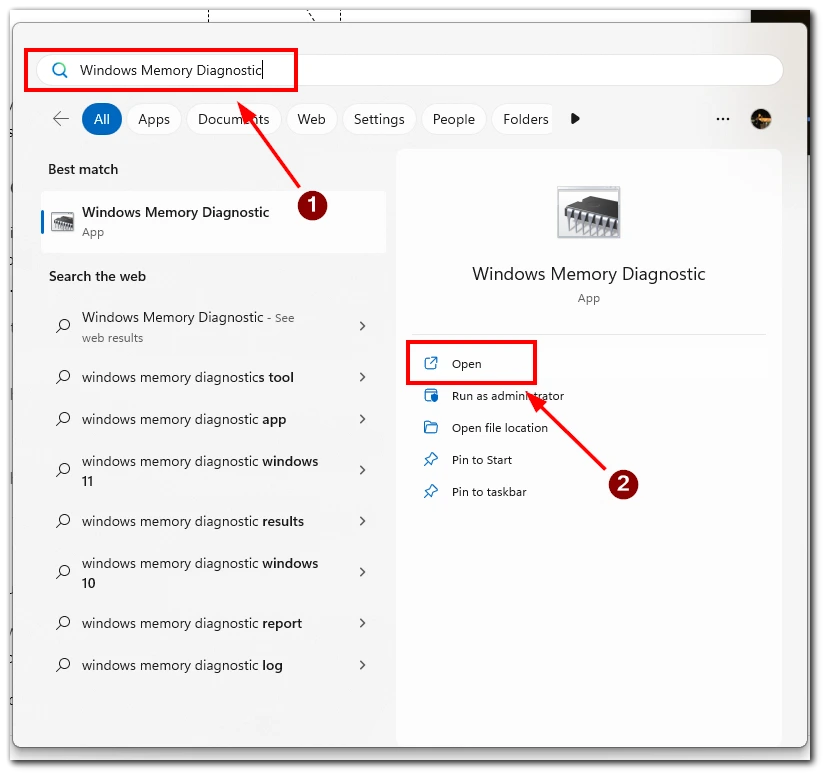This screenshot has height=778, width=828.
Task: Select 'windows memory diagnostic windows 10' suggestion
Action: coord(213,573)
